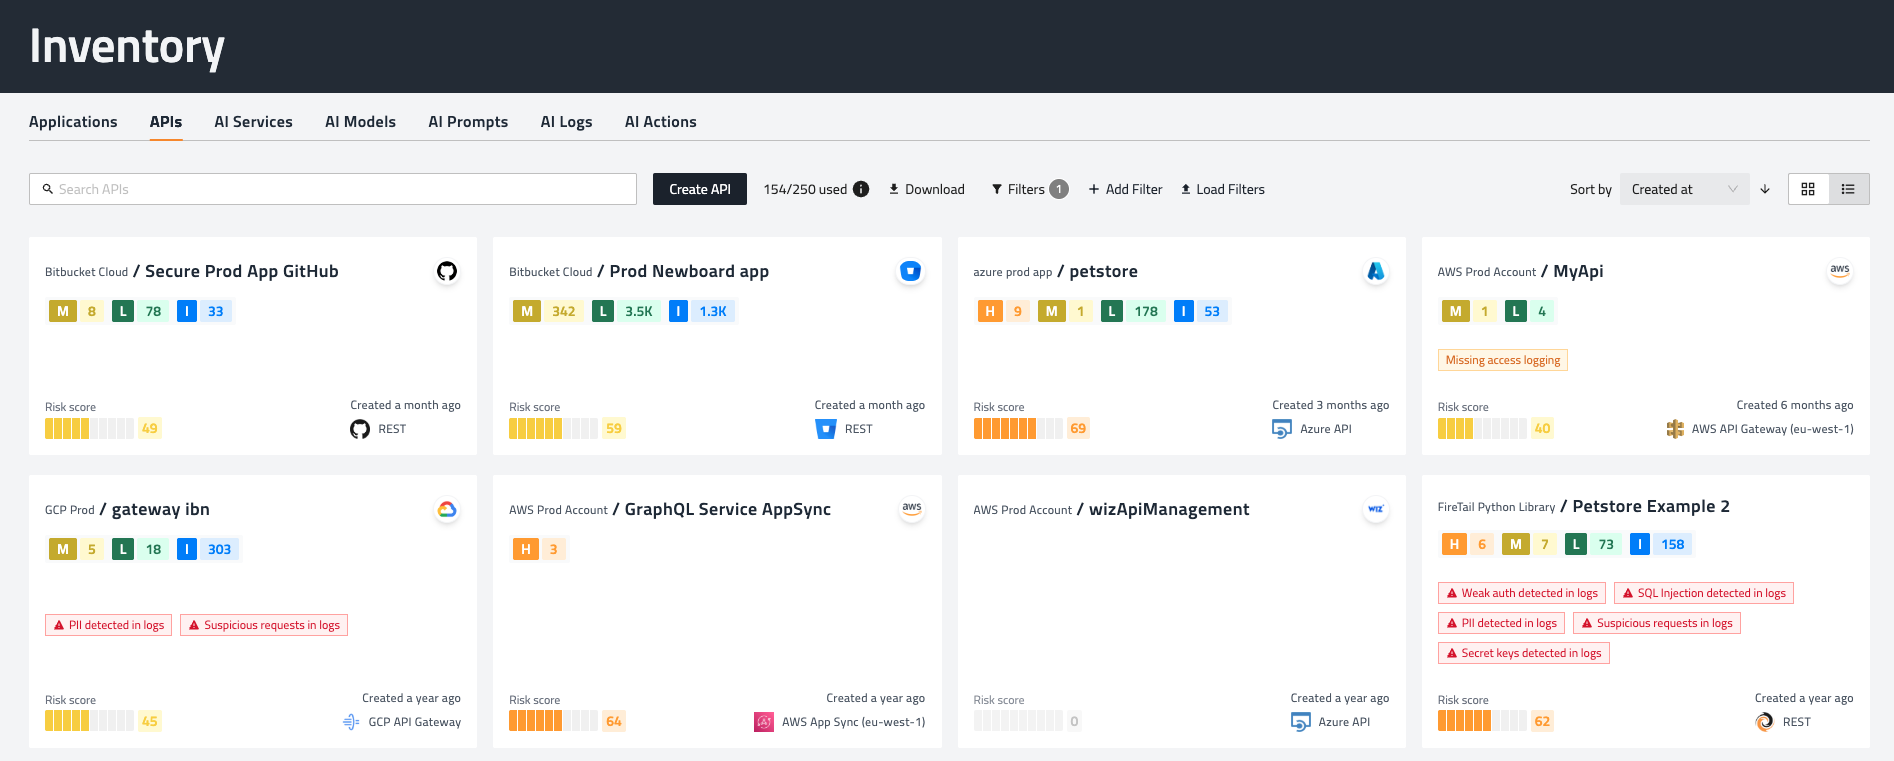The height and width of the screenshot is (761, 1894).
Task: Click the FireTail Python Library label
Action: (x=1496, y=507)
